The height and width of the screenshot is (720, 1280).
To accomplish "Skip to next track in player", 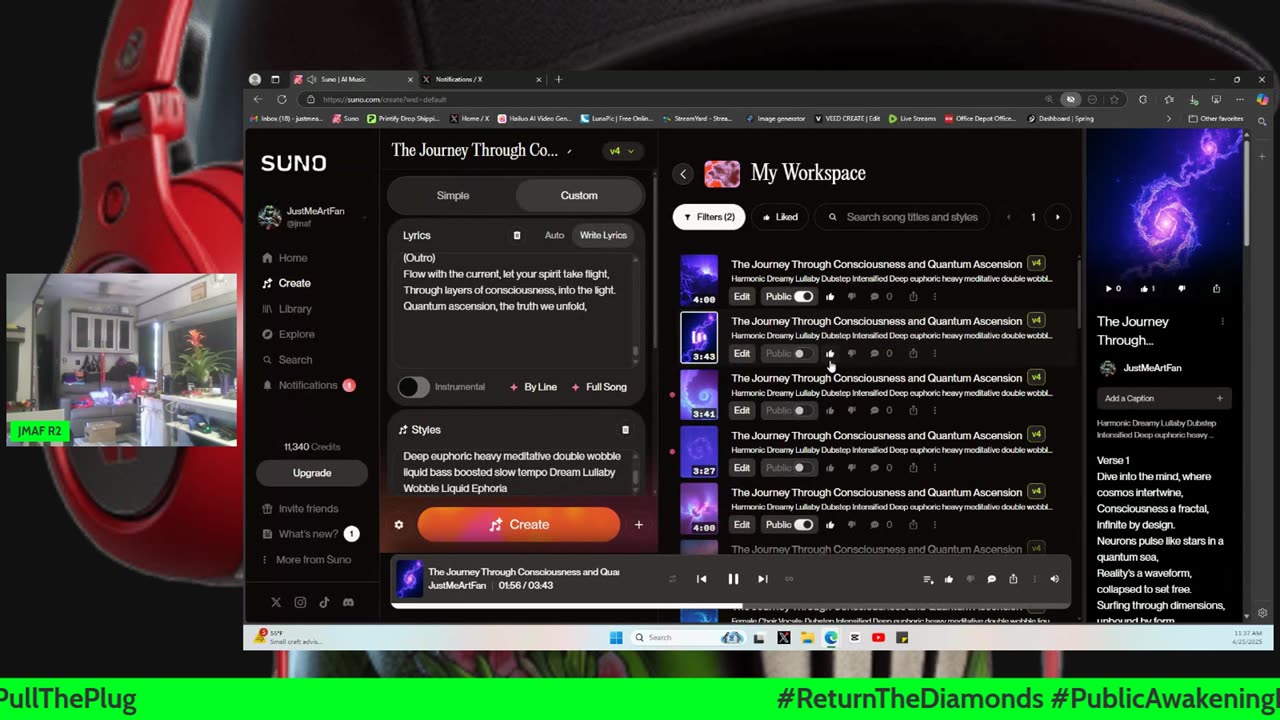I will [x=762, y=579].
